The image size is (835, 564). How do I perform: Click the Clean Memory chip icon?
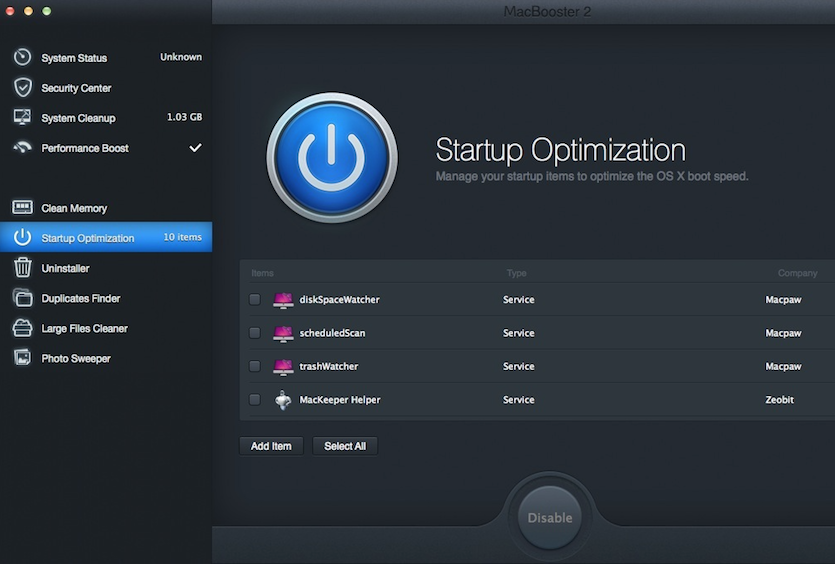[x=22, y=207]
